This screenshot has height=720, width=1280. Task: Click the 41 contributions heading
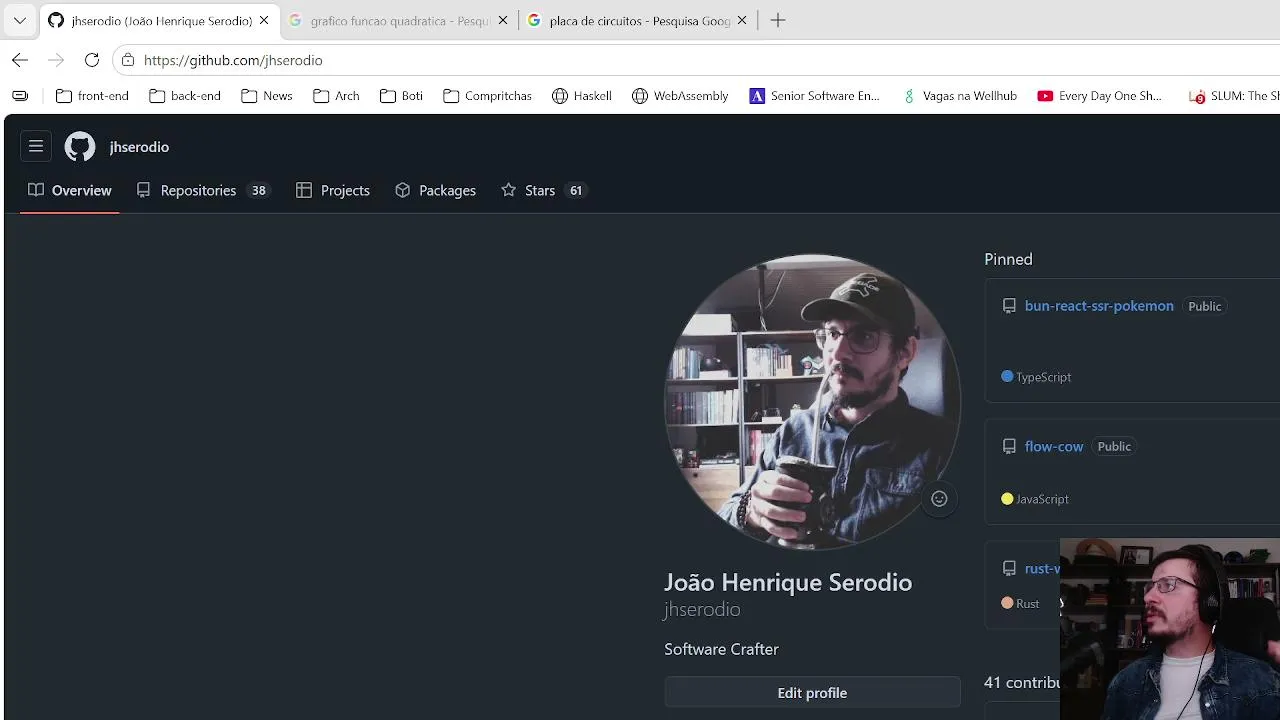point(1021,682)
